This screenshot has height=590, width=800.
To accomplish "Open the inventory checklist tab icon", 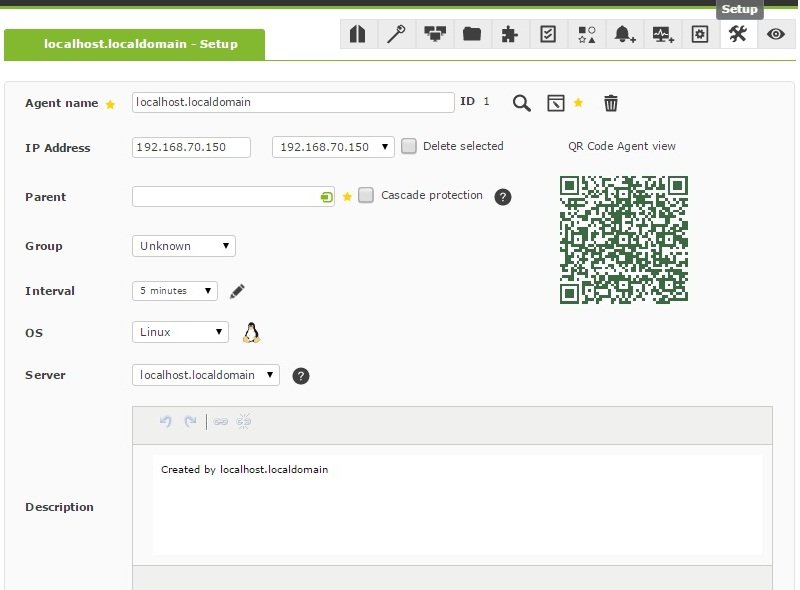I will coord(548,34).
